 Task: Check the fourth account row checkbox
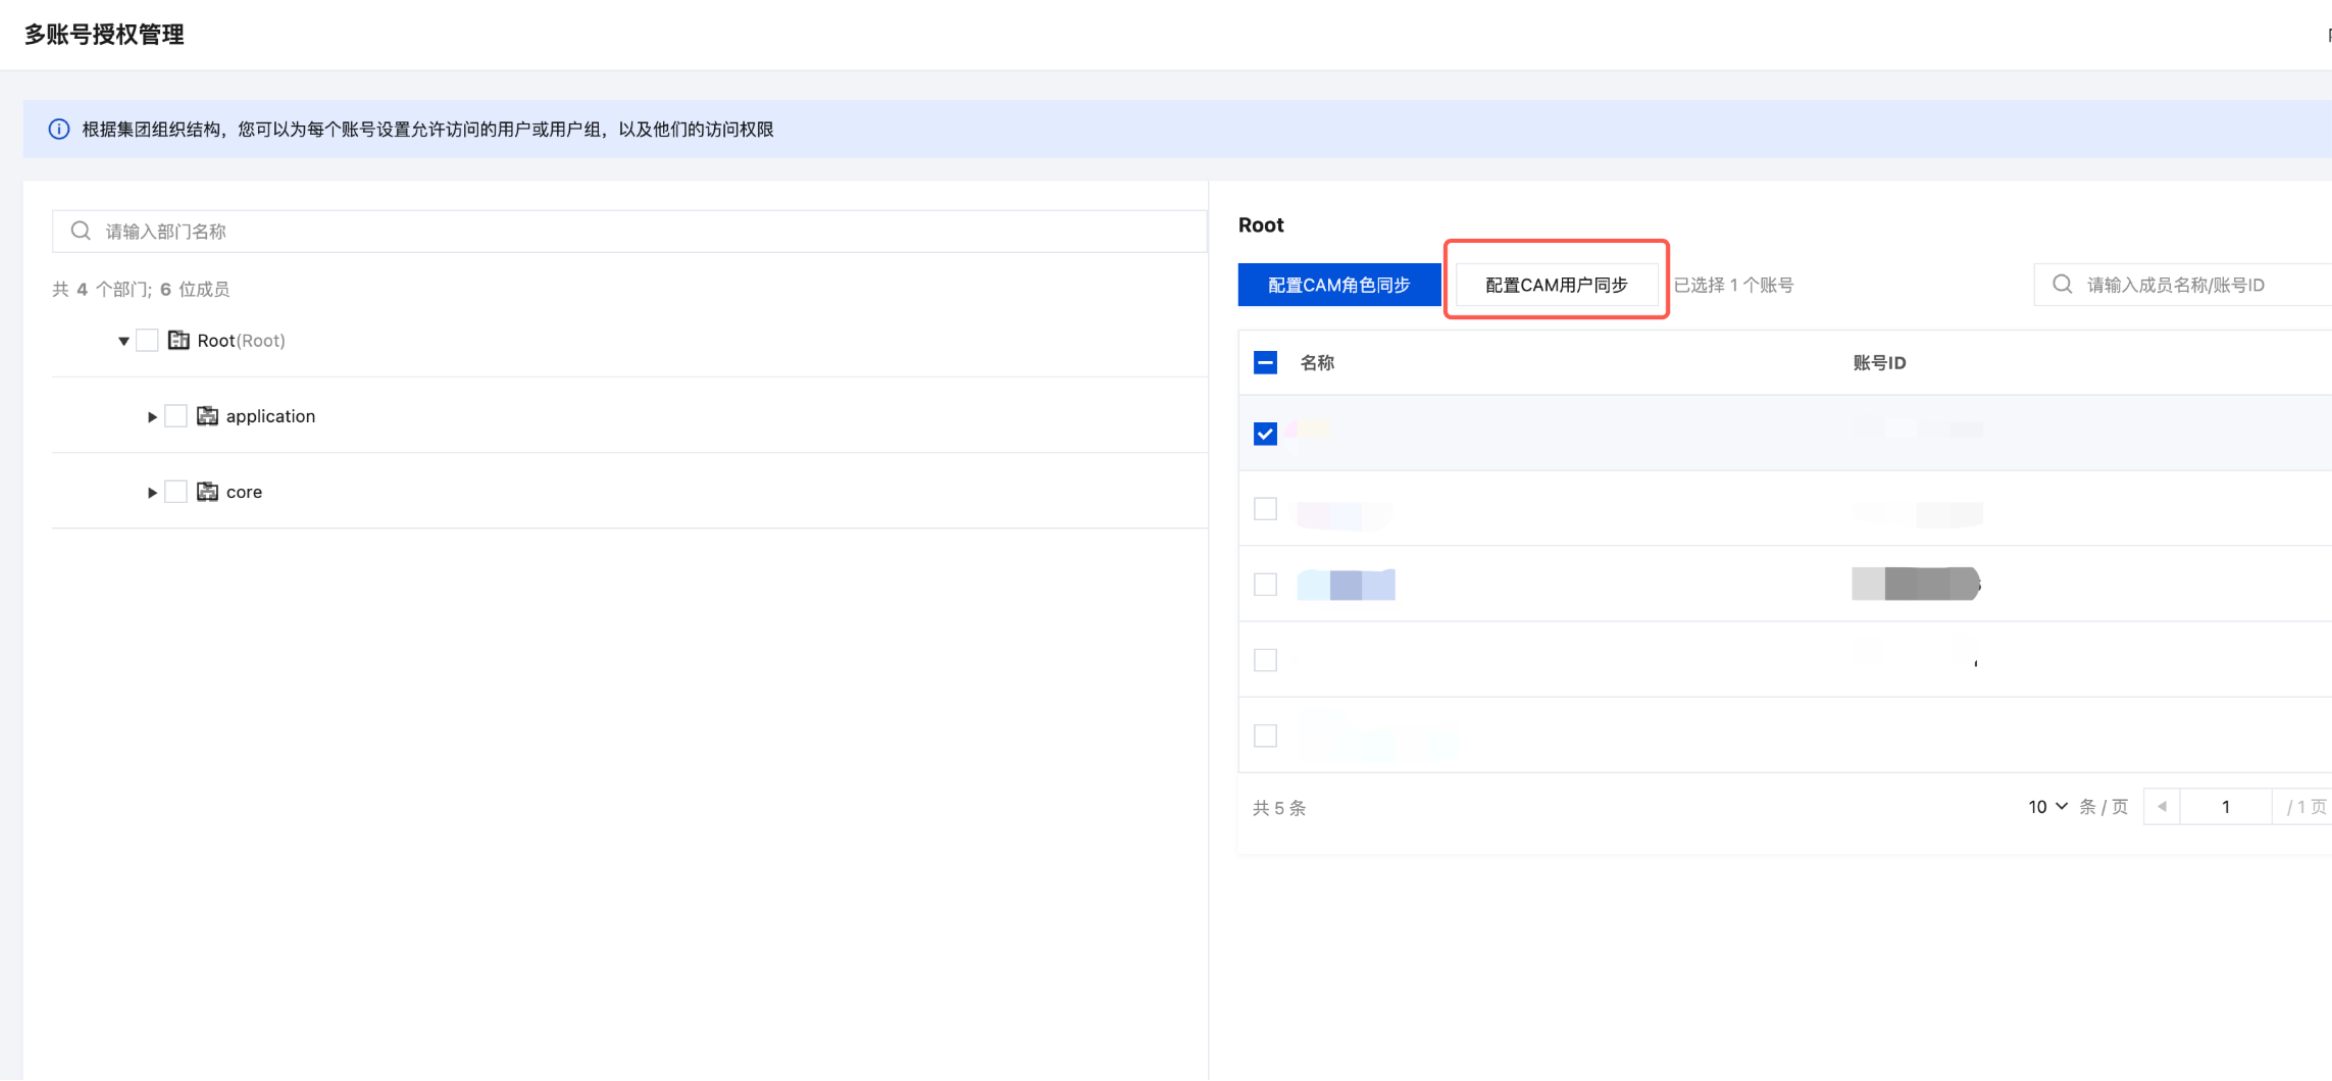point(1265,660)
